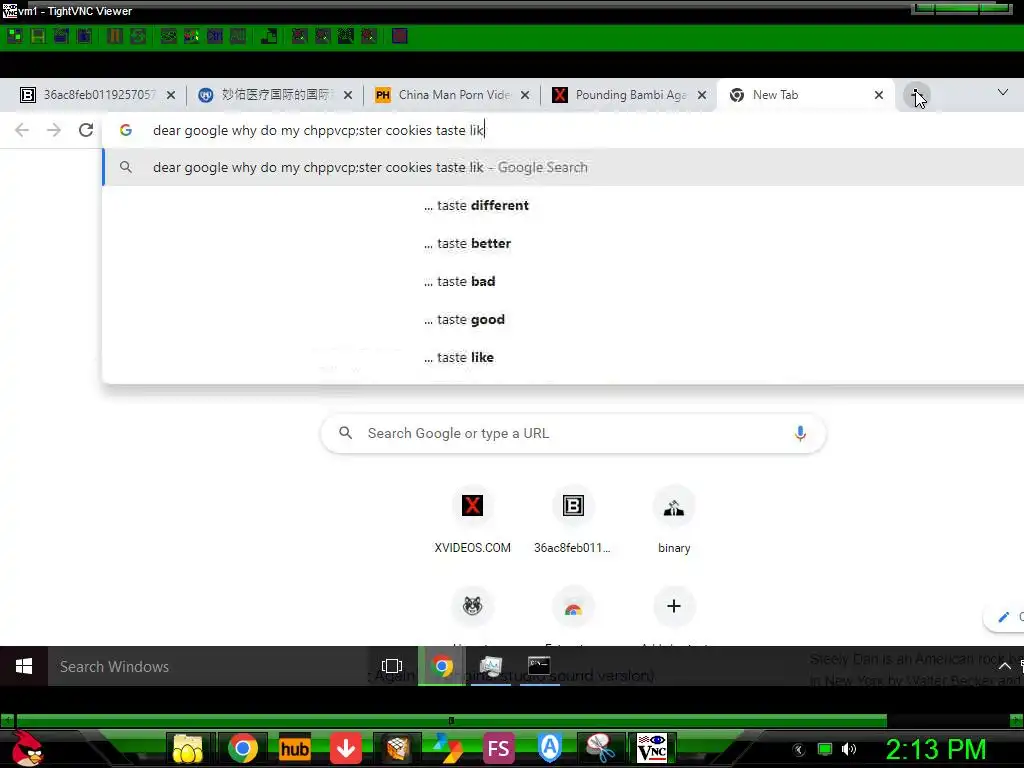Click TightVNC Pause toolbar icon

pos(114,36)
